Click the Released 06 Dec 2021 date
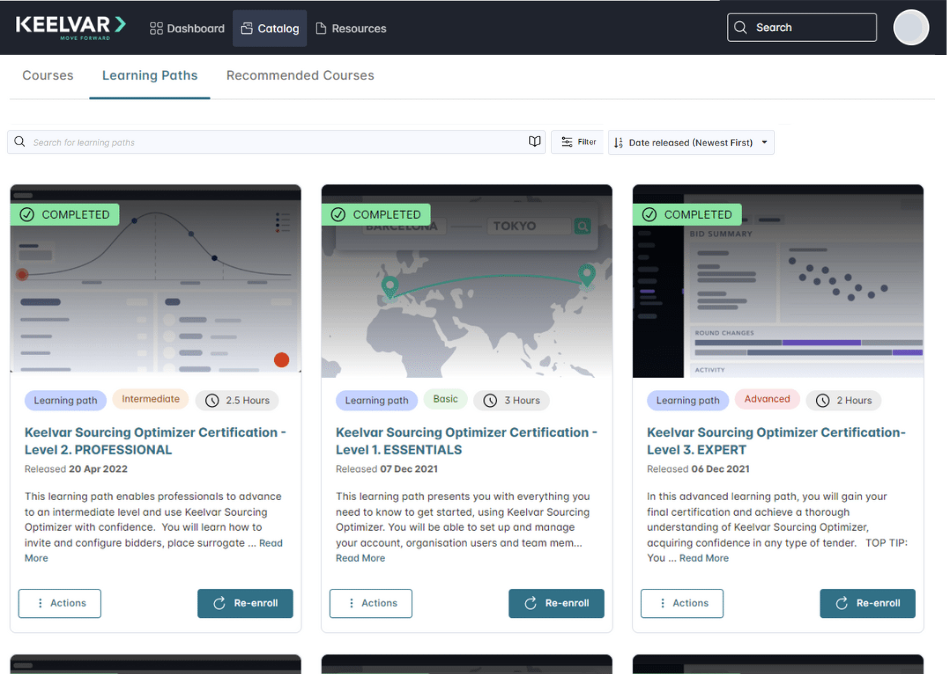Viewport: 948px width, 674px height. (x=698, y=469)
